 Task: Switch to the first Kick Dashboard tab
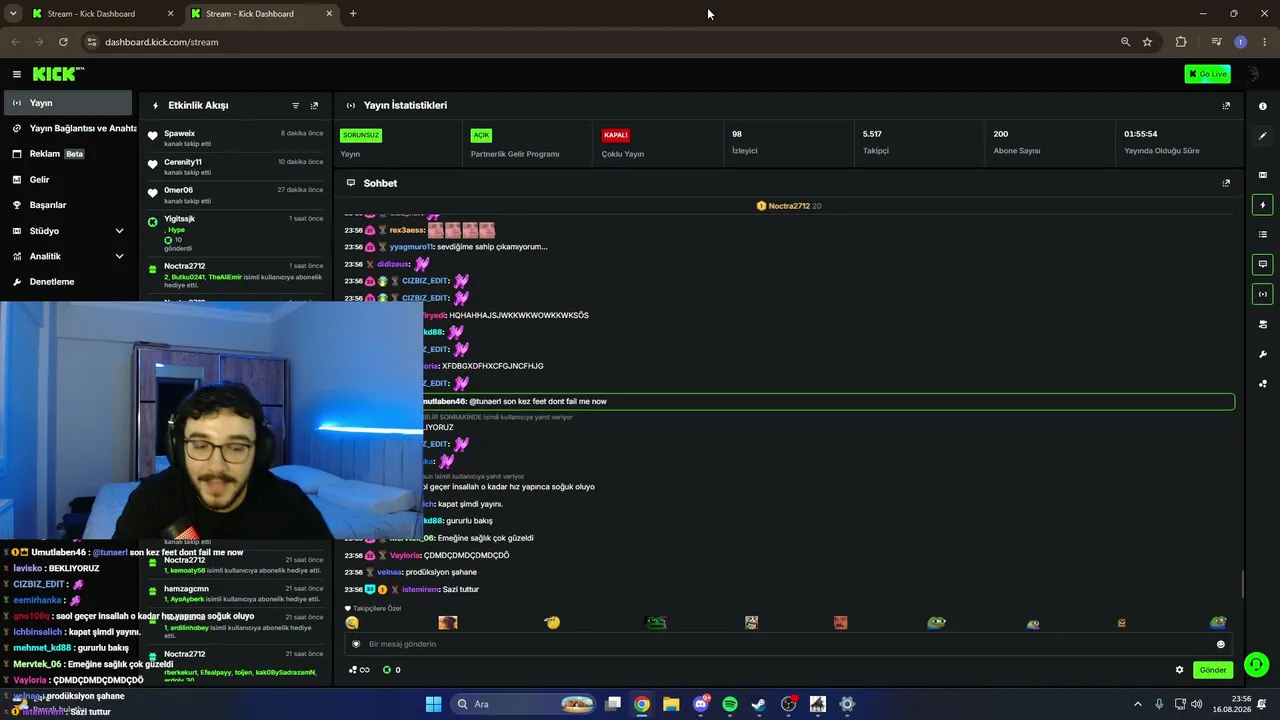tap(103, 14)
